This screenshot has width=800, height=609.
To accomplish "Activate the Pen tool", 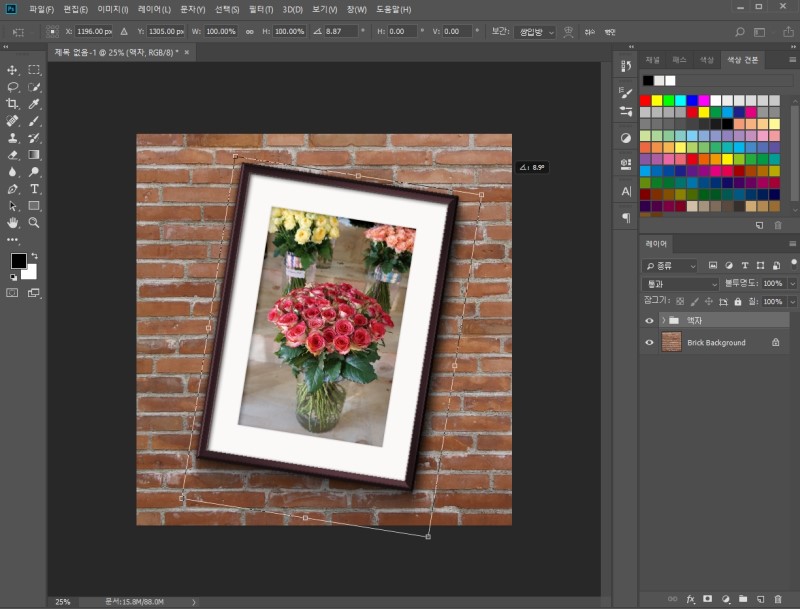I will tap(13, 189).
